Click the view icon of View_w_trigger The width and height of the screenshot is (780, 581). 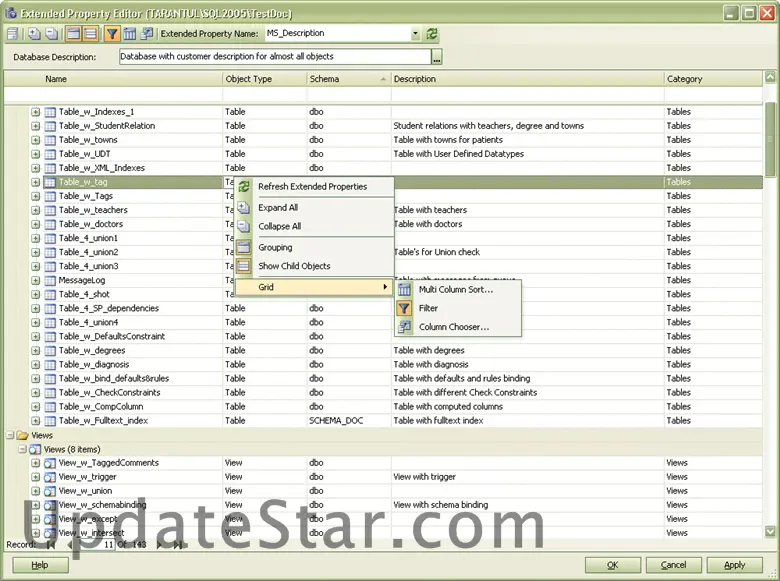coord(50,477)
